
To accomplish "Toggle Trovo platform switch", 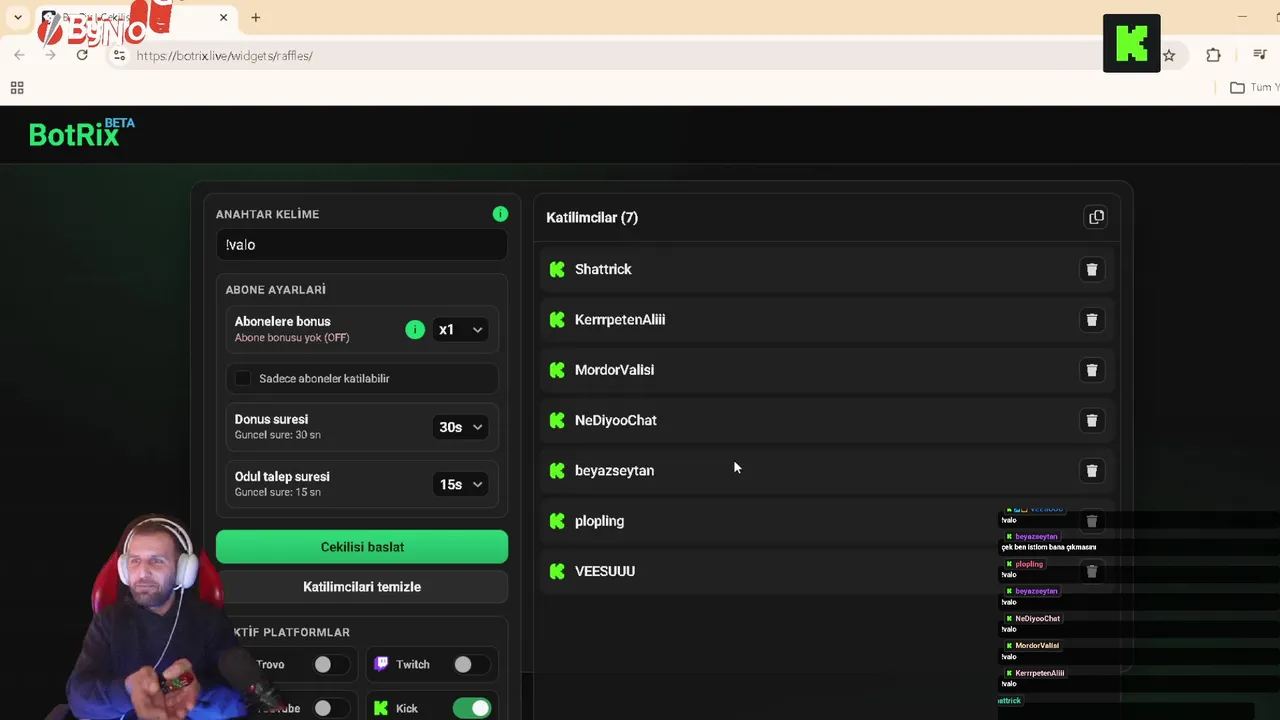I will (x=331, y=664).
